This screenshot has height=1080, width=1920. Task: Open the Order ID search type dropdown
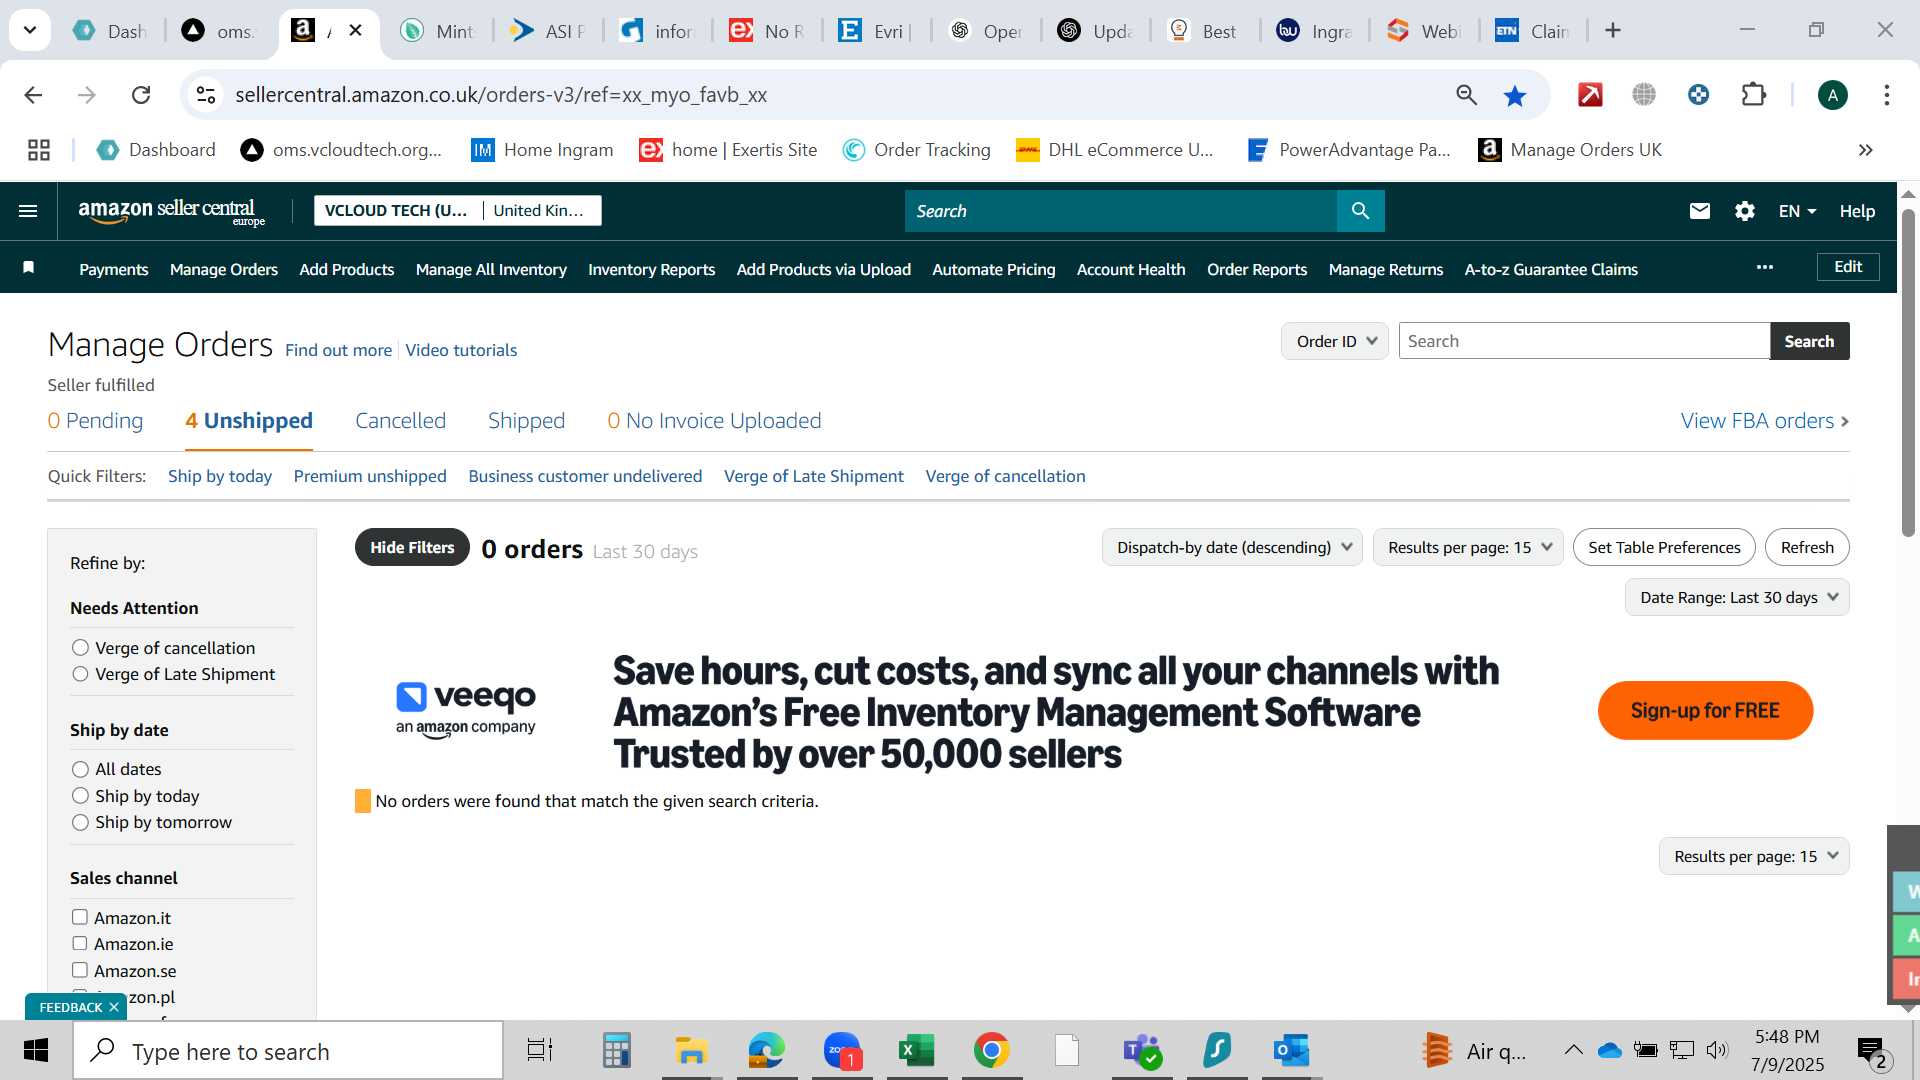coord(1335,341)
